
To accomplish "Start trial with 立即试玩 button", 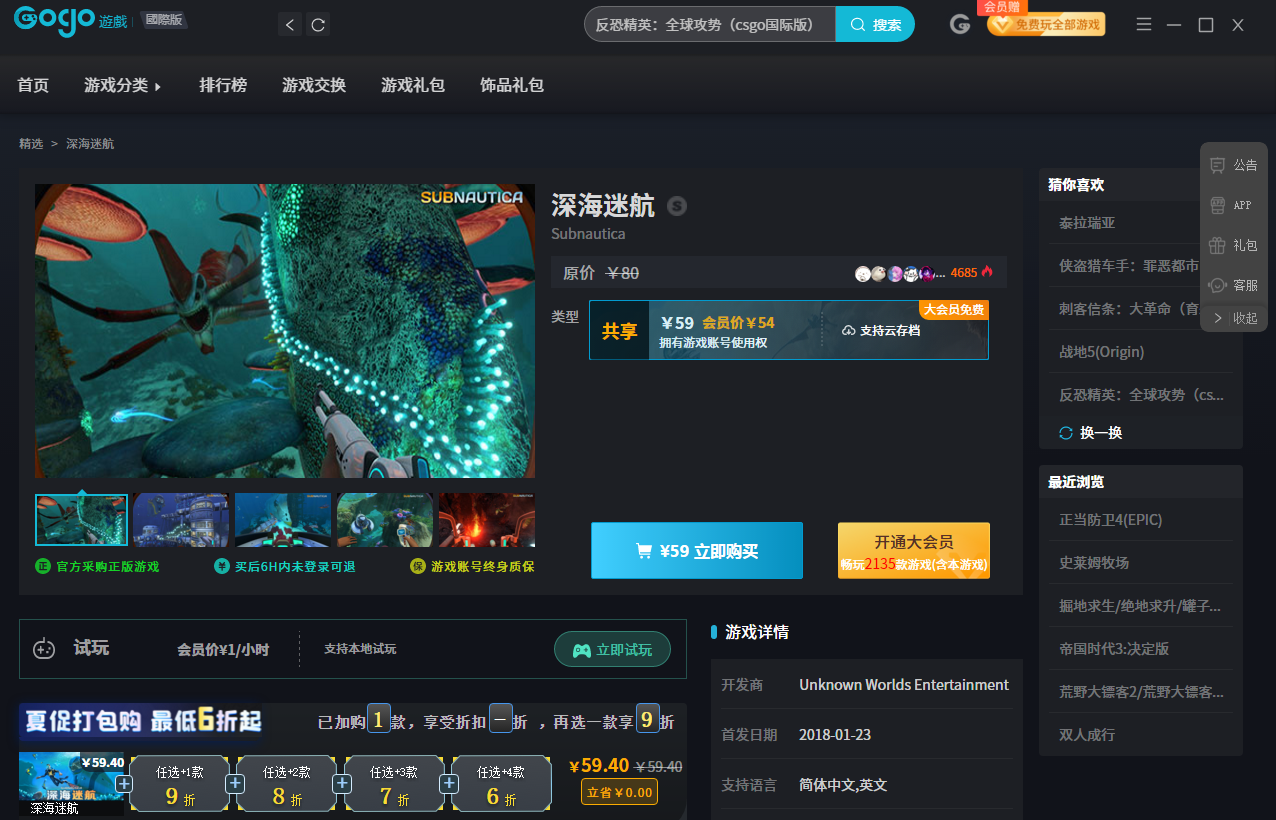I will [x=613, y=650].
